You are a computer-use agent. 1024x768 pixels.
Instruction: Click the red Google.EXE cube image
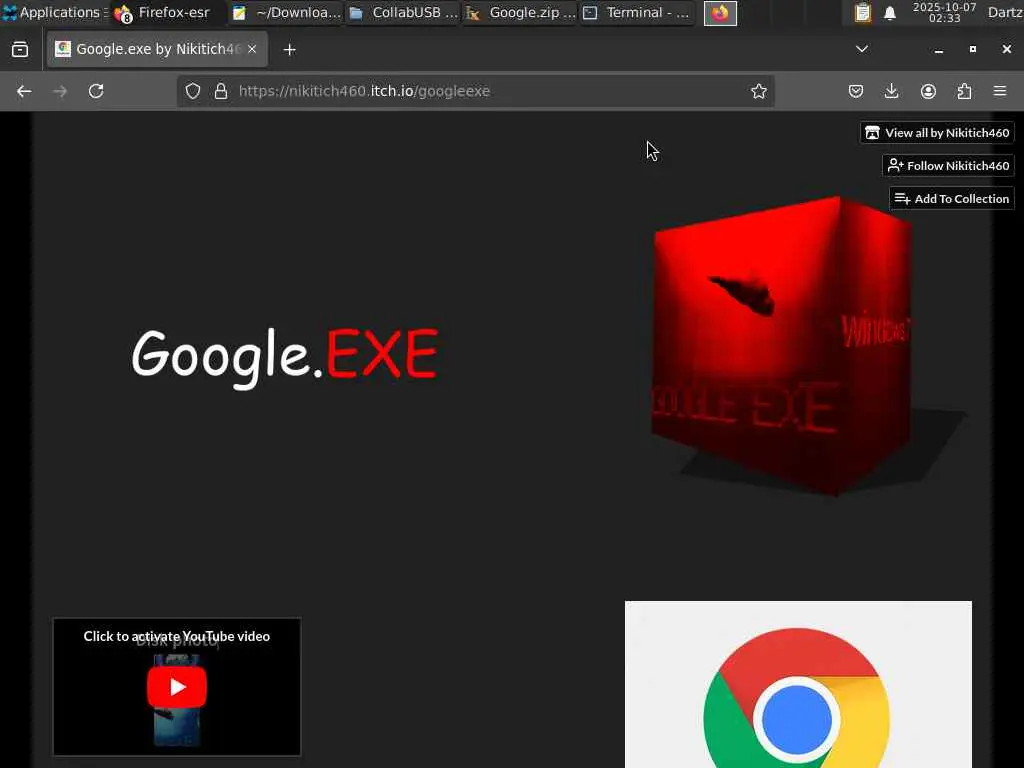(781, 346)
